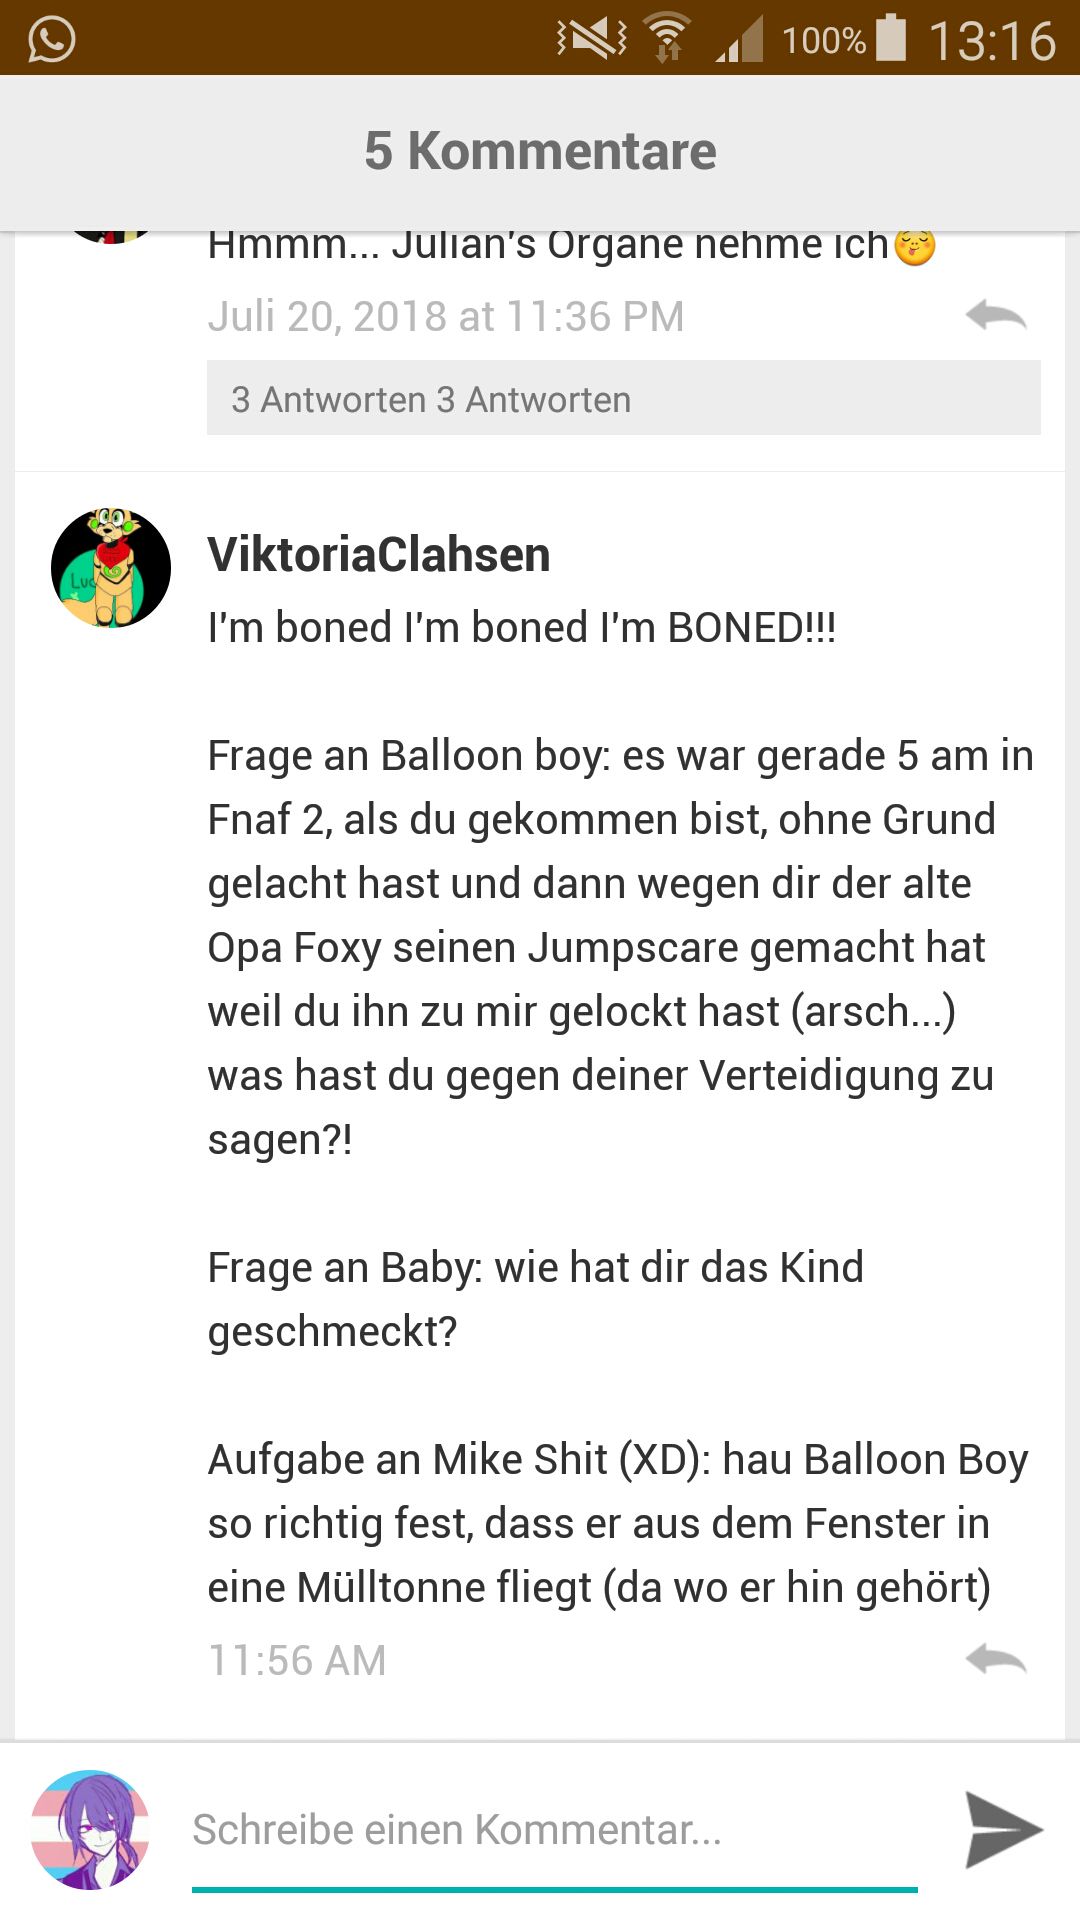
Task: Tap the Wi-Fi status icon
Action: pos(668,38)
